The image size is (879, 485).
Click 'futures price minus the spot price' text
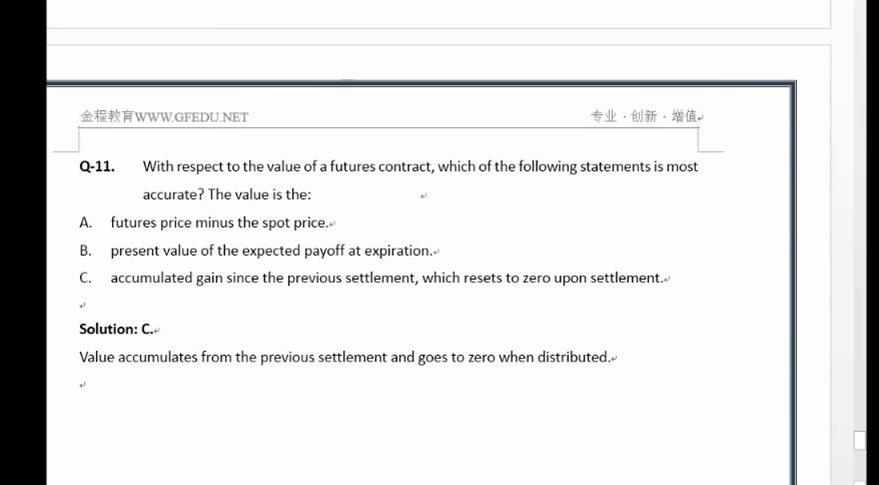(219, 223)
